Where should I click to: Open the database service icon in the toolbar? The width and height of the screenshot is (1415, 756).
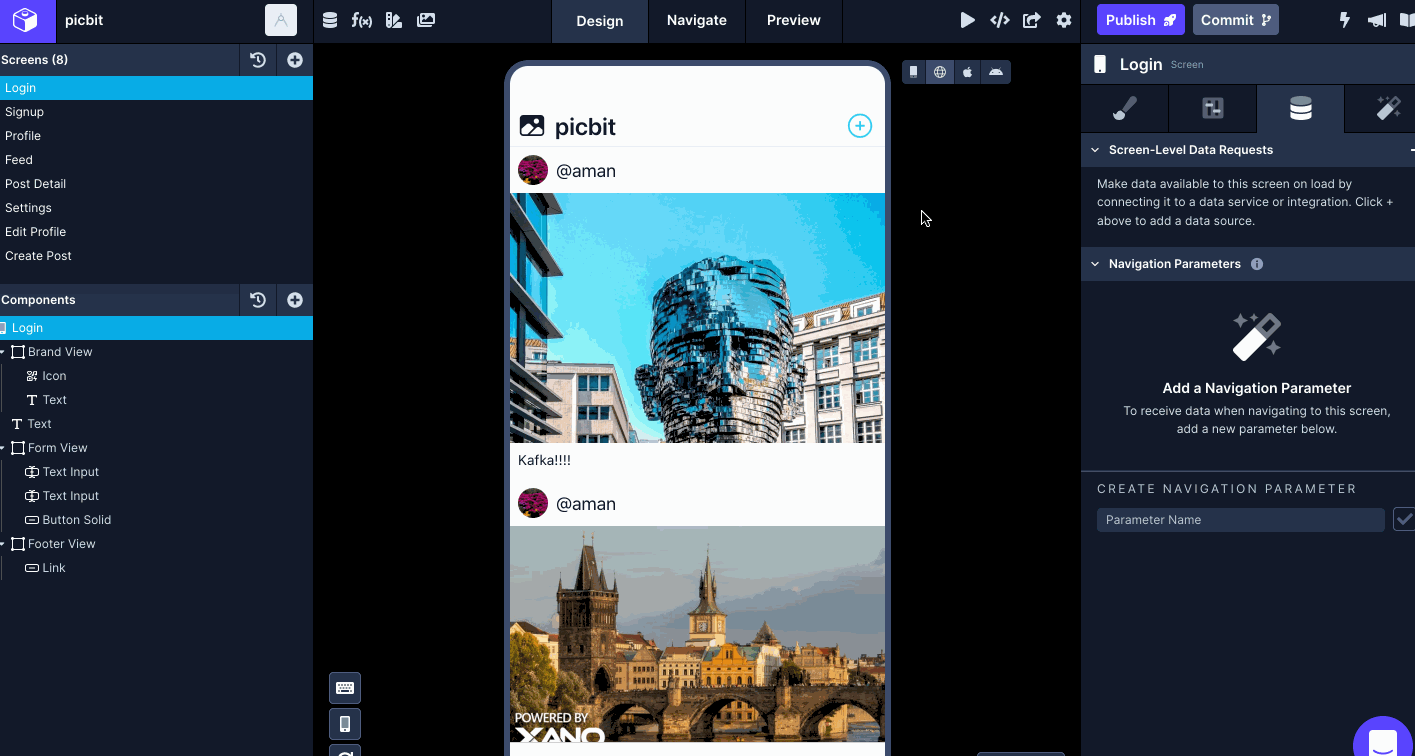point(330,20)
